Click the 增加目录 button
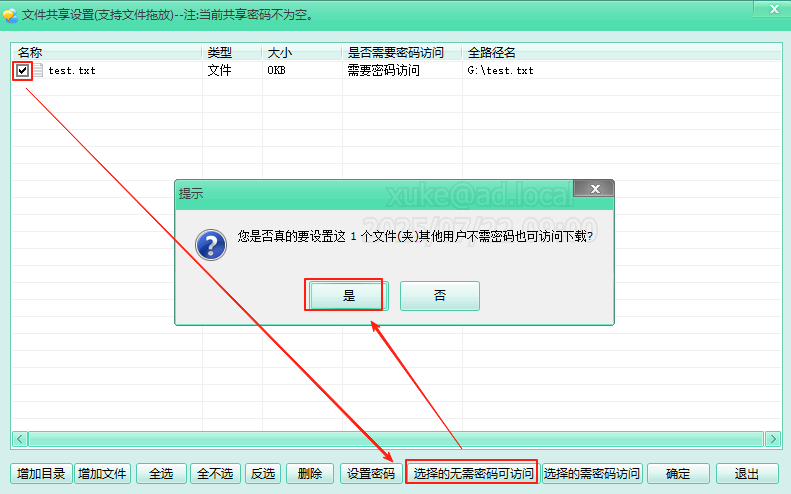This screenshot has height=494, width=791. pos(41,474)
